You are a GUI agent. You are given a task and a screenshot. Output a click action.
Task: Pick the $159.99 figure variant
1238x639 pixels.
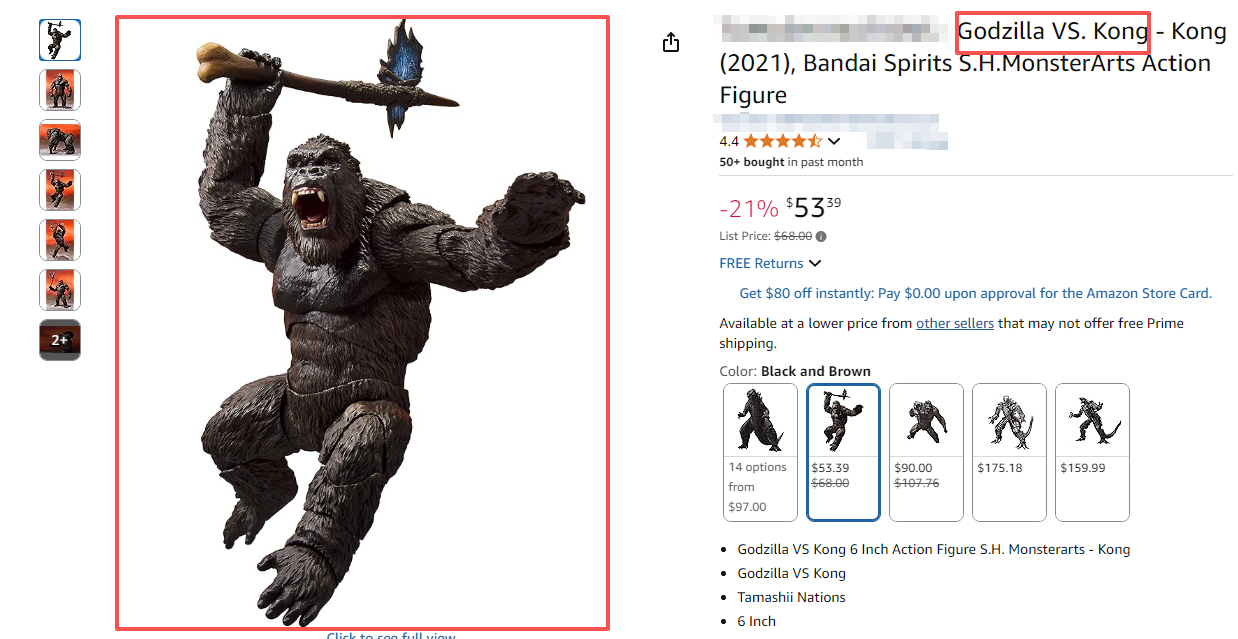tap(1092, 452)
